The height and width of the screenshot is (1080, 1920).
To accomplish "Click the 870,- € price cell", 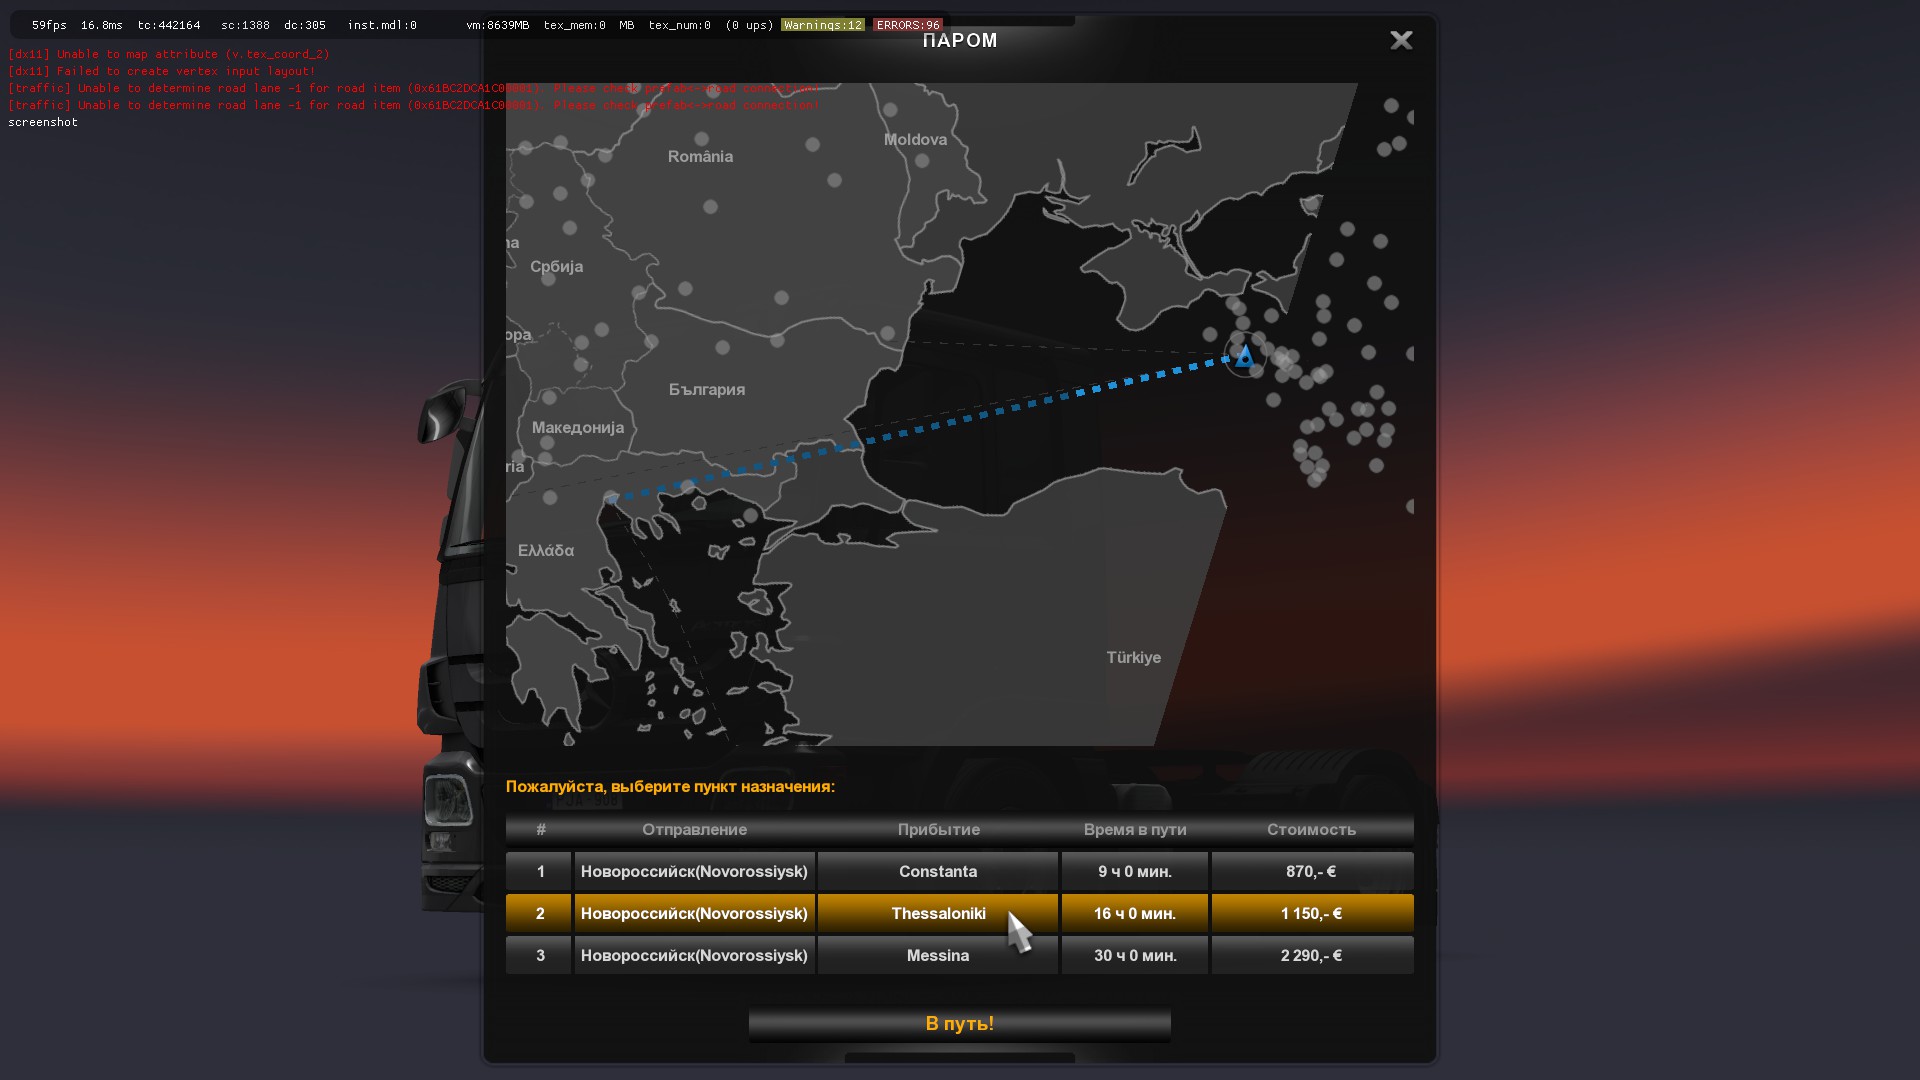I will pyautogui.click(x=1312, y=871).
